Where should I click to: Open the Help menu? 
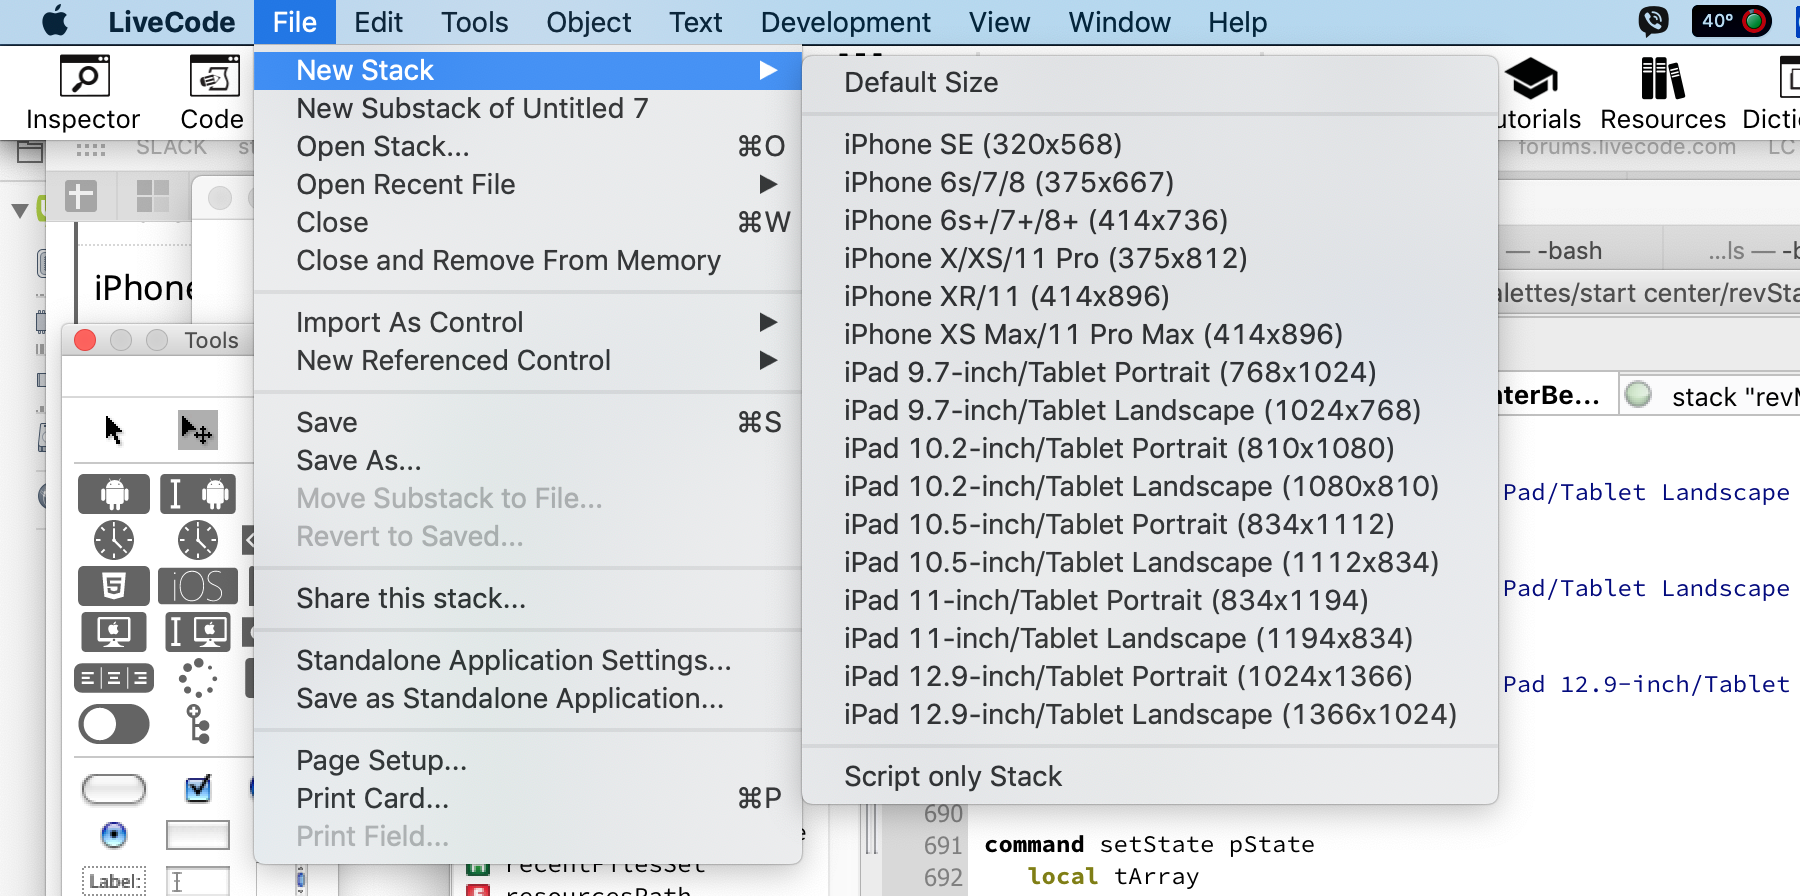(x=1238, y=22)
